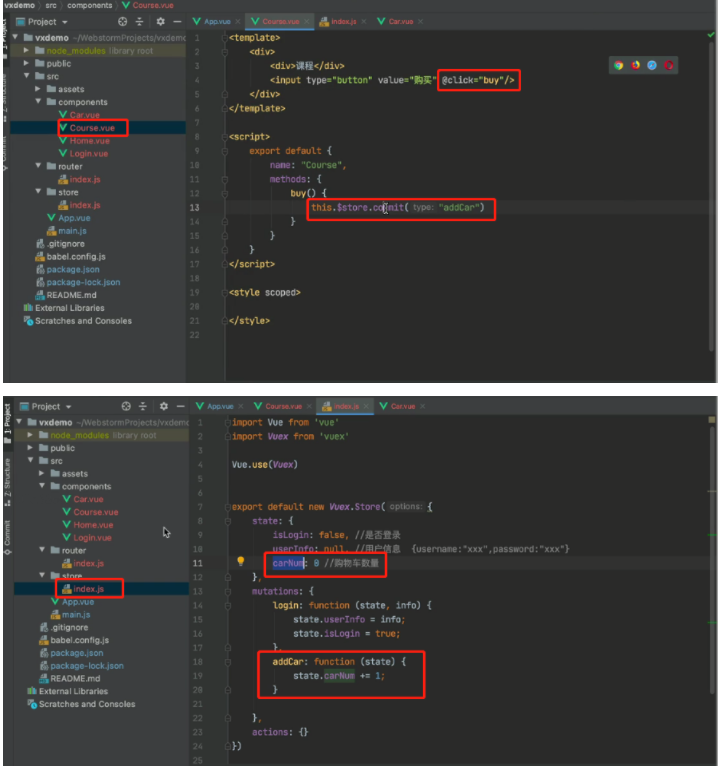Open Structure tool window stripe in lower window
721x767 pixels.
[7, 482]
